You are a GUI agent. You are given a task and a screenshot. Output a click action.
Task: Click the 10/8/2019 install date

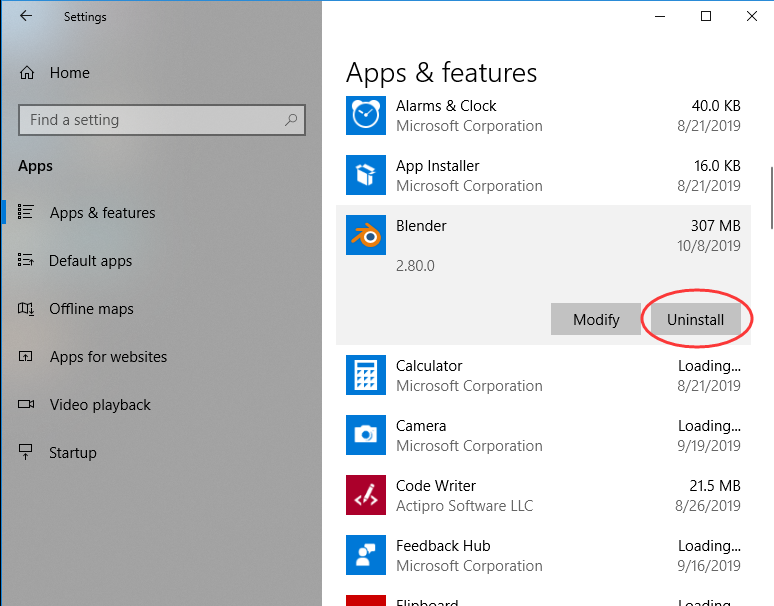point(709,246)
